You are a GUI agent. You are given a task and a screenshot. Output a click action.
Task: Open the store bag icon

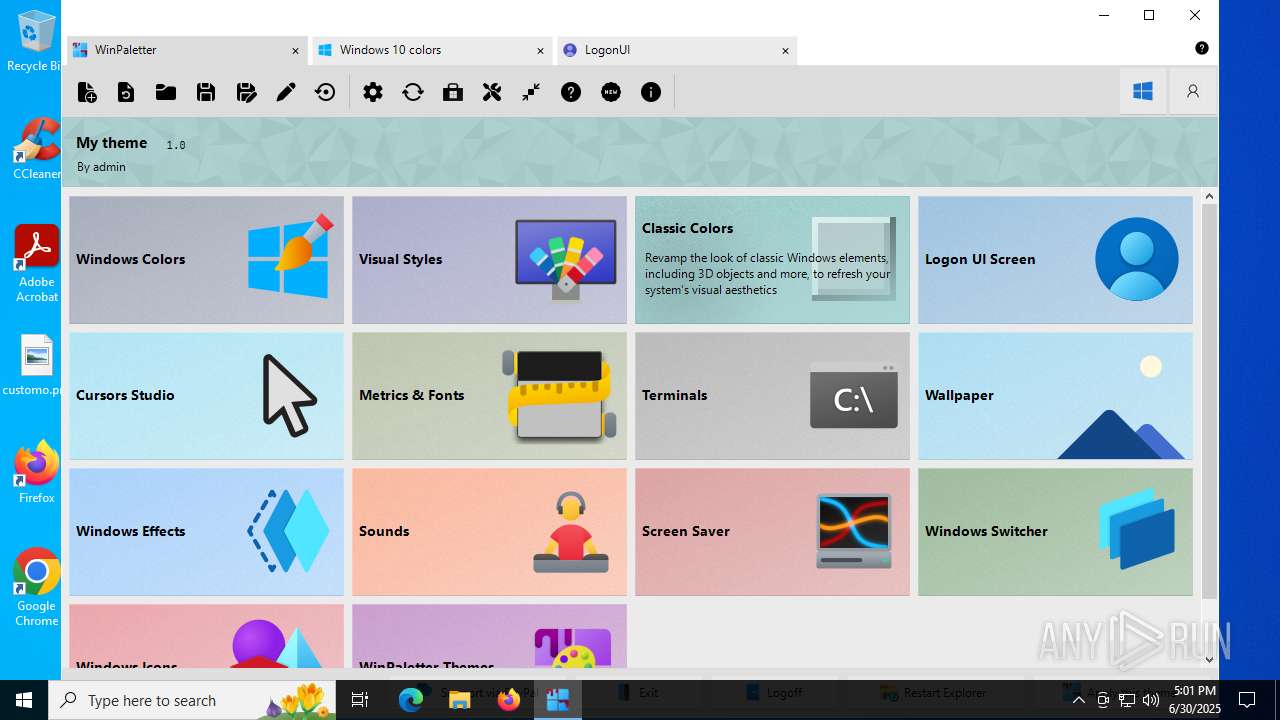[x=453, y=92]
